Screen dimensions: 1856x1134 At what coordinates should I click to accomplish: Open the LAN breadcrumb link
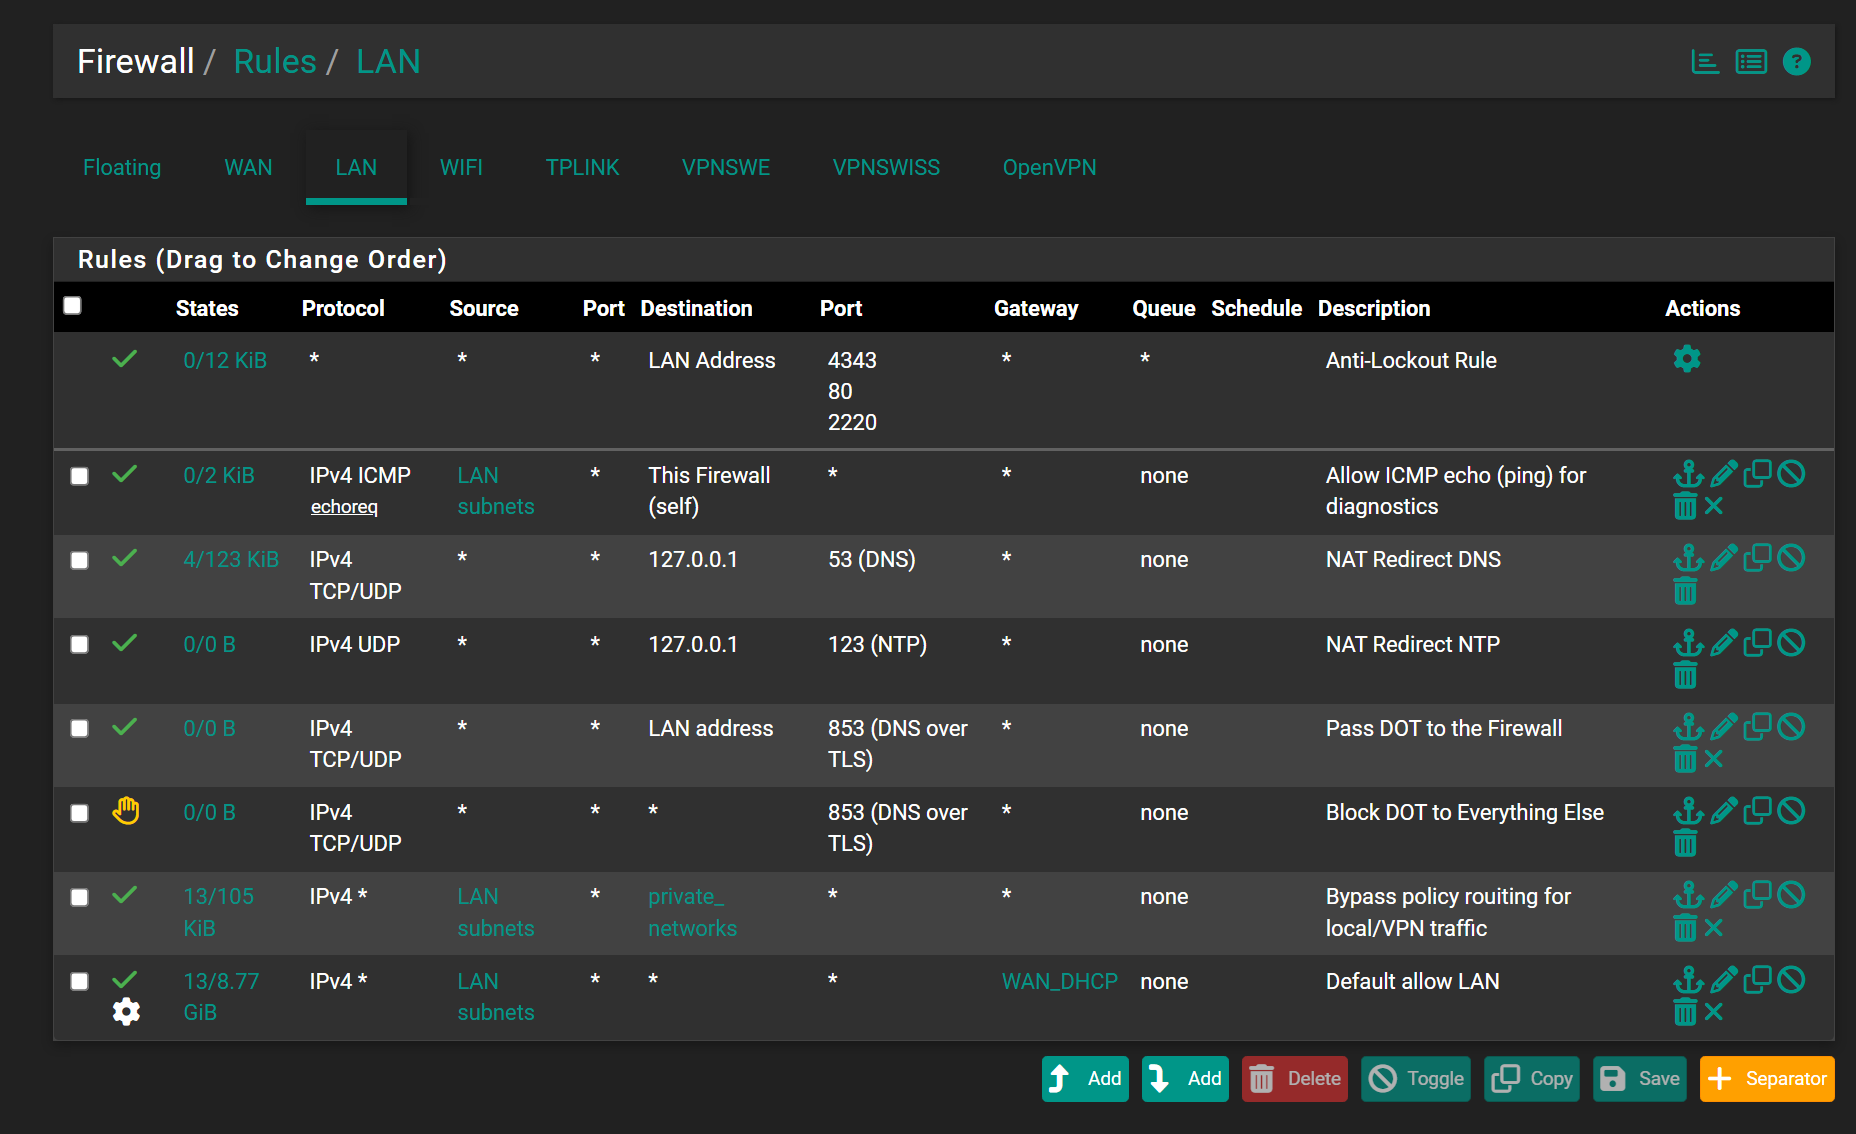click(388, 62)
